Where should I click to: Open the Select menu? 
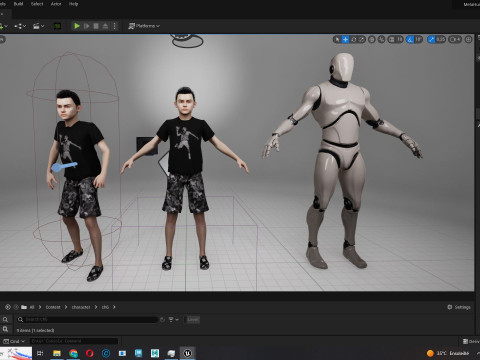(x=37, y=4)
